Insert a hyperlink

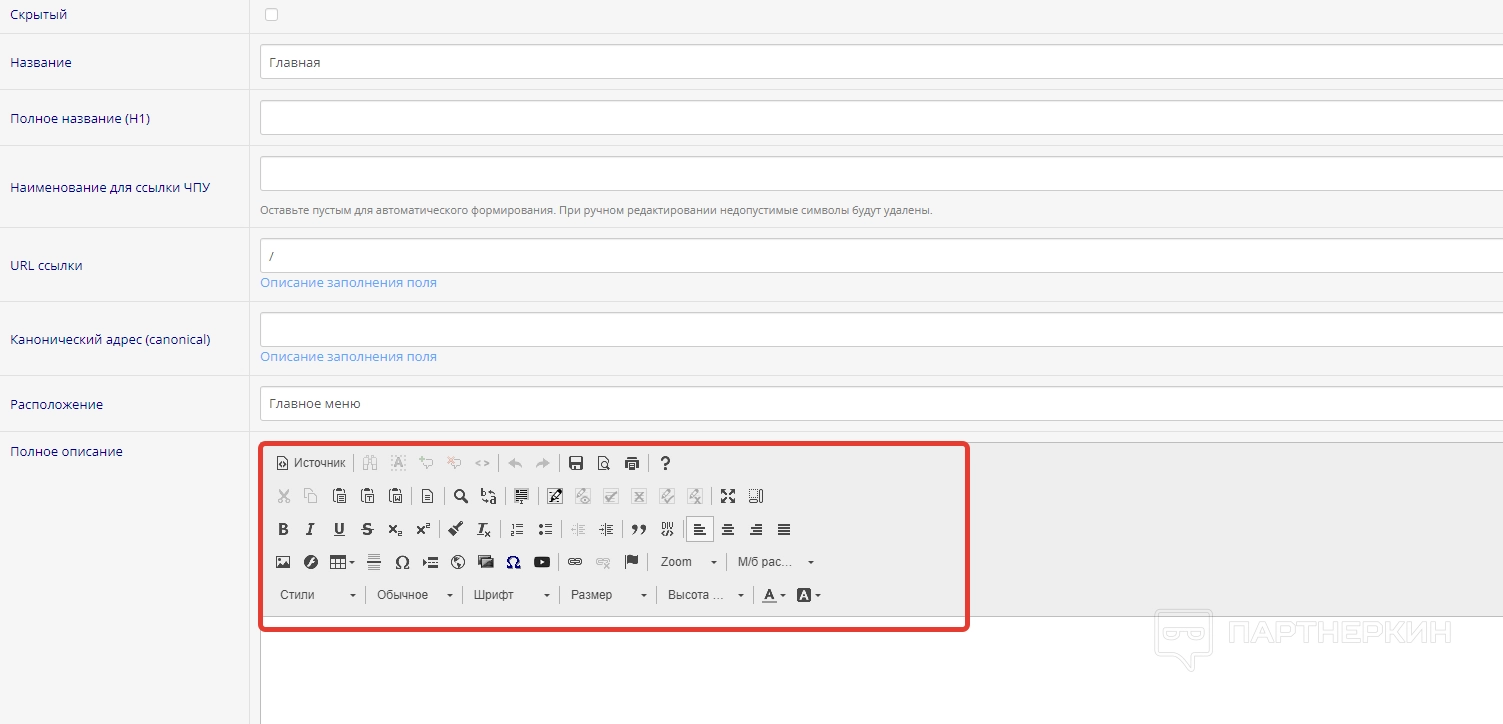click(x=575, y=562)
